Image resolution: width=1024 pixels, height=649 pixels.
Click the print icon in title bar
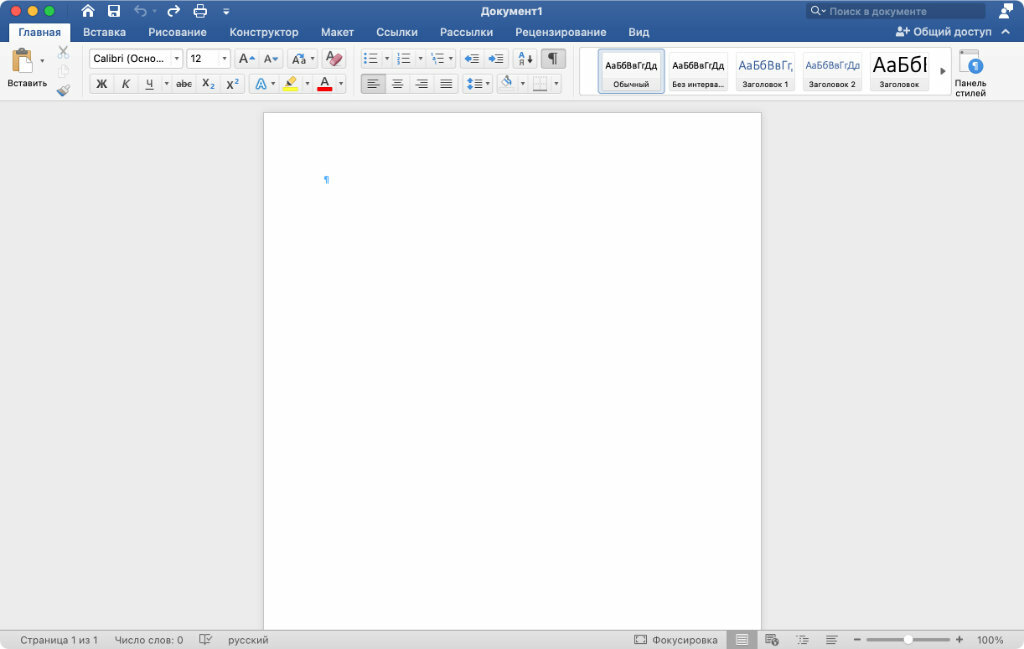199,11
